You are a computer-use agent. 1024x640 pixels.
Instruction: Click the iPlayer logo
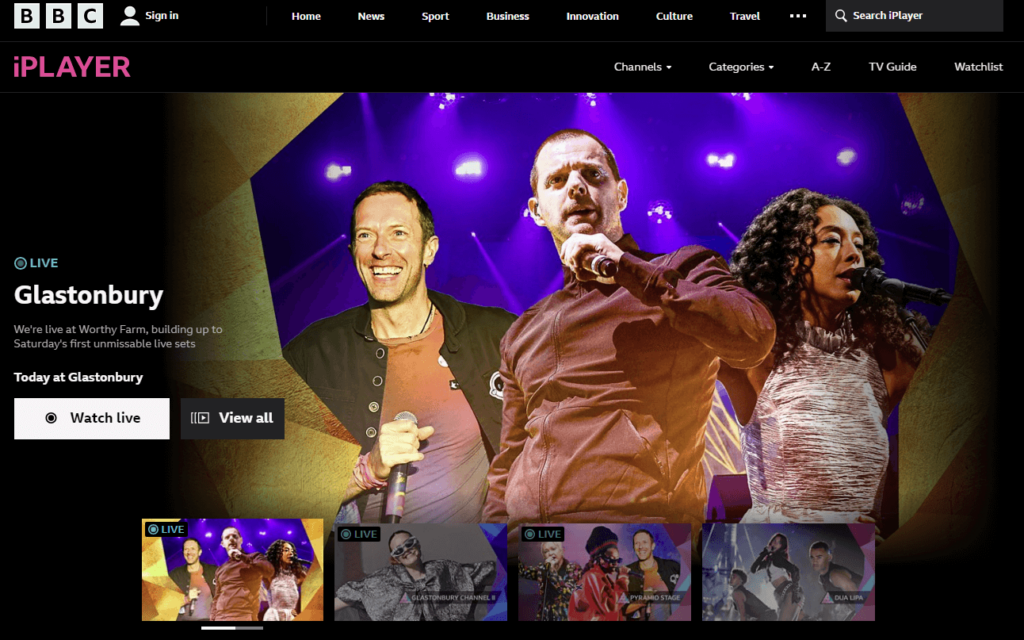click(72, 67)
